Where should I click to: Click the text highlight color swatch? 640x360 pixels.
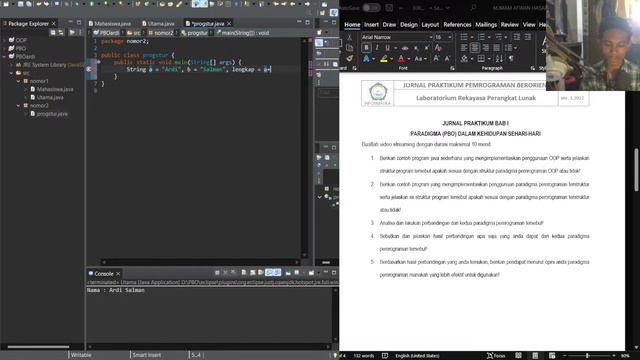(x=384, y=59)
